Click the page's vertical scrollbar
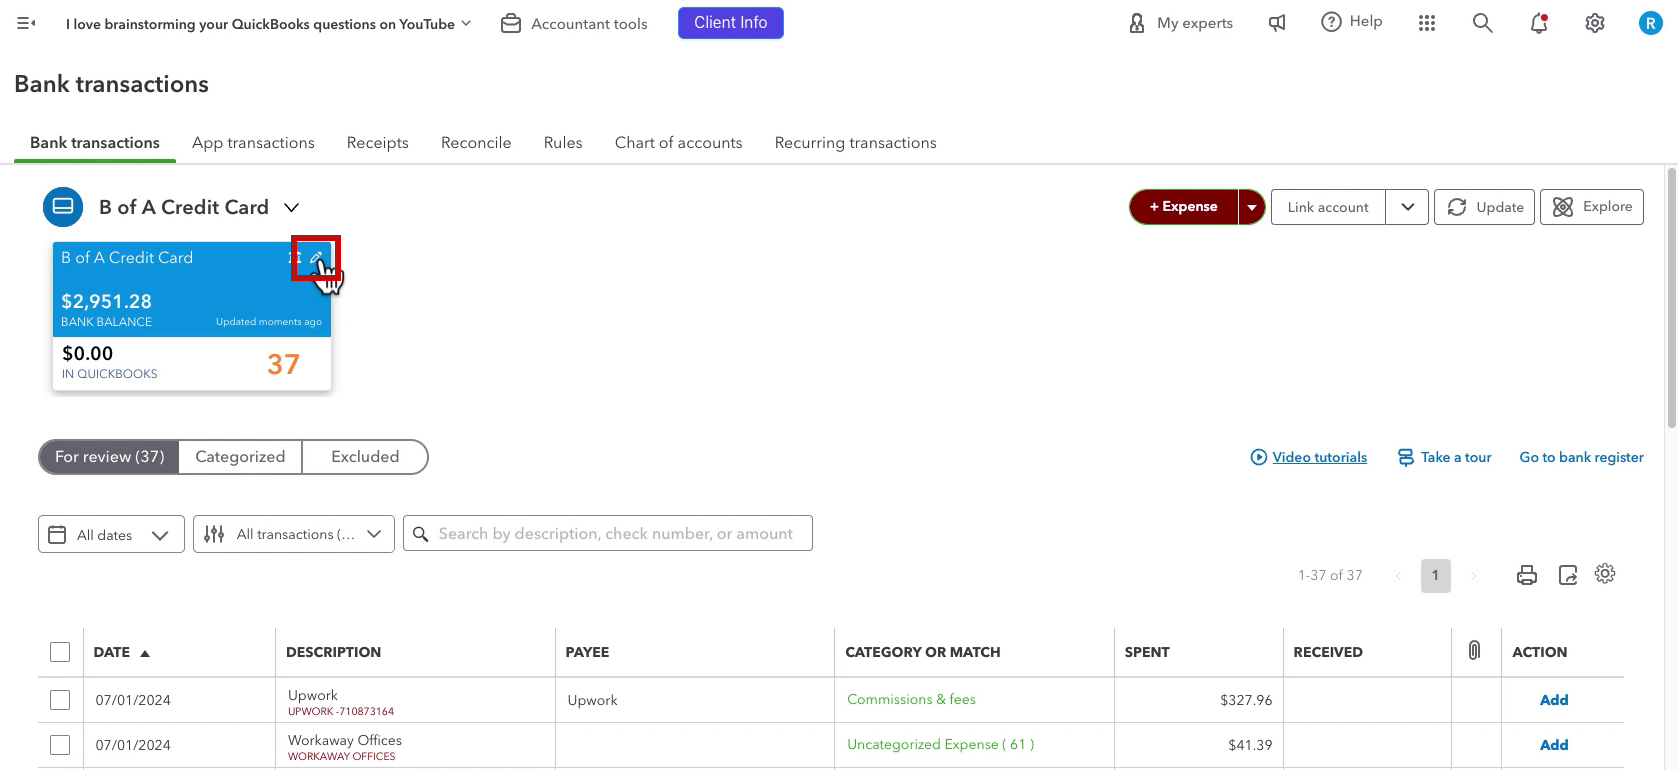 point(1671,300)
